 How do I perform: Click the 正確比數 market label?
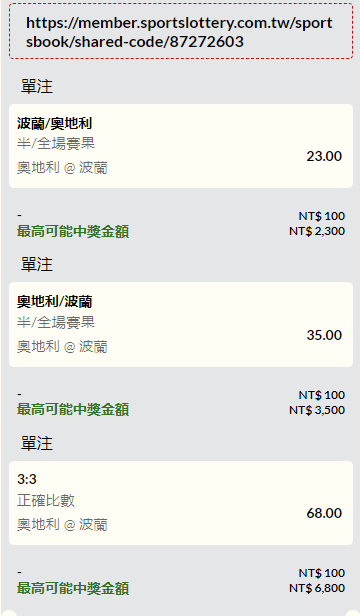pyautogui.click(x=46, y=500)
